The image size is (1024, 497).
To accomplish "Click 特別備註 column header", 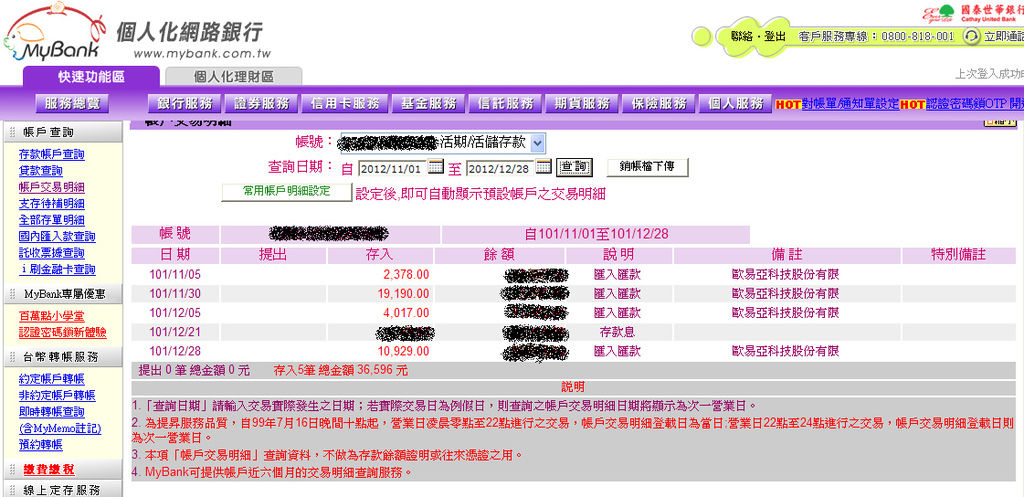I will click(958, 255).
